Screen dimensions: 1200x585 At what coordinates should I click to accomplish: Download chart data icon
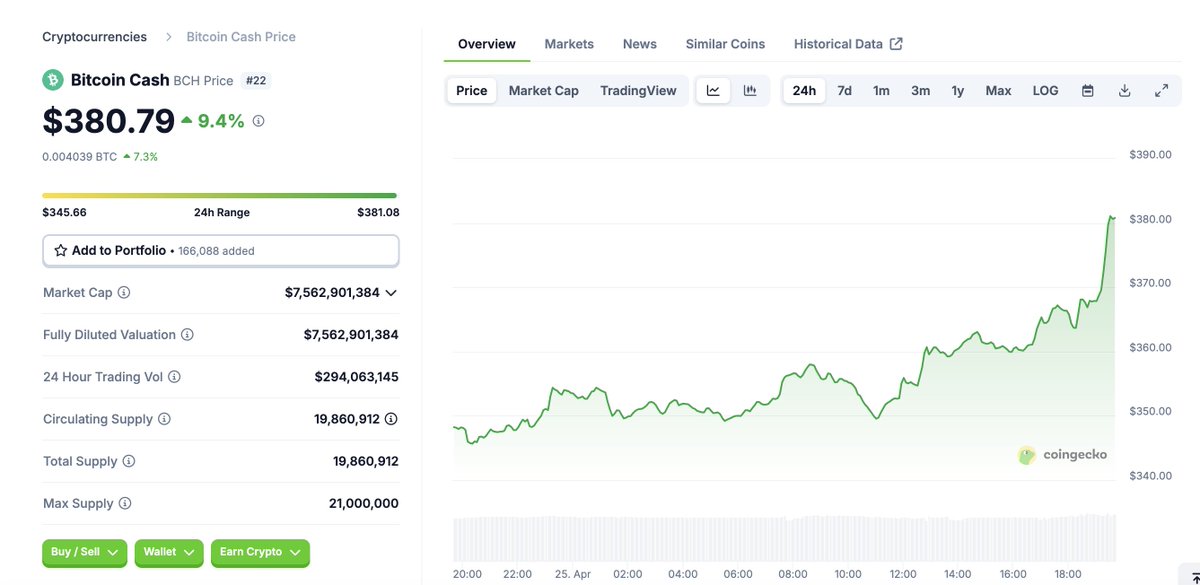click(x=1124, y=91)
